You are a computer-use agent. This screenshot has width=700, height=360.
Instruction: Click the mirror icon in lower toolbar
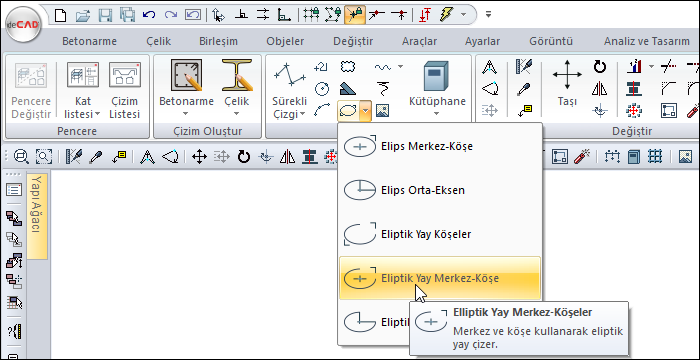pyautogui.click(x=287, y=157)
